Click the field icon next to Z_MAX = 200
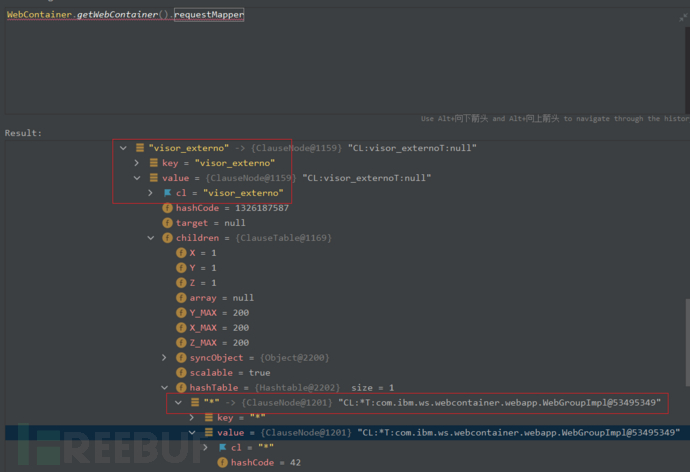The width and height of the screenshot is (690, 472). 181,342
